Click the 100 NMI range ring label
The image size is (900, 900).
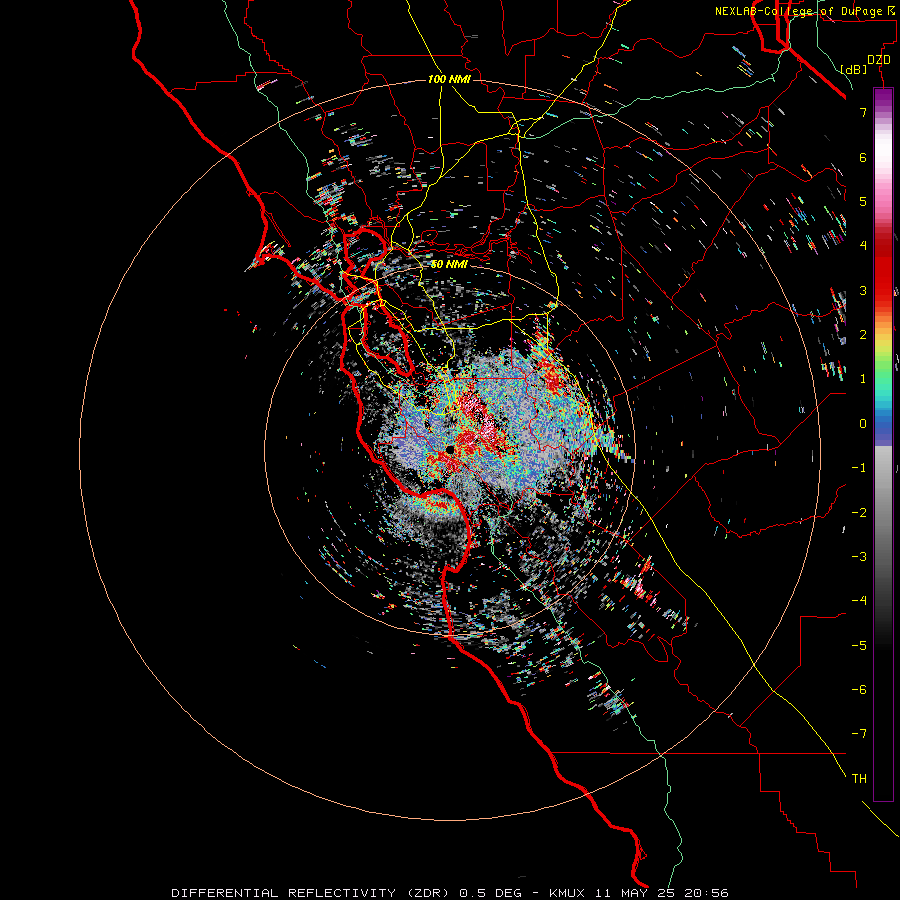(x=449, y=79)
